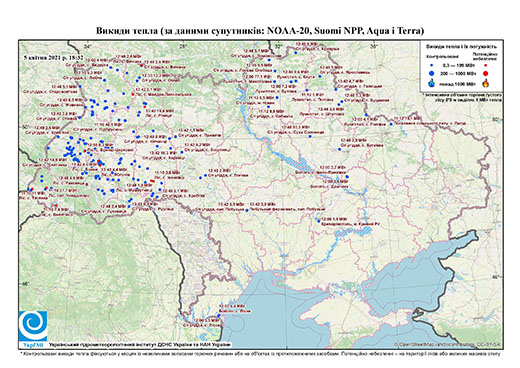Screen dimensions: 520x368
Task: Click the small red dot in legend
Action: pos(486,66)
